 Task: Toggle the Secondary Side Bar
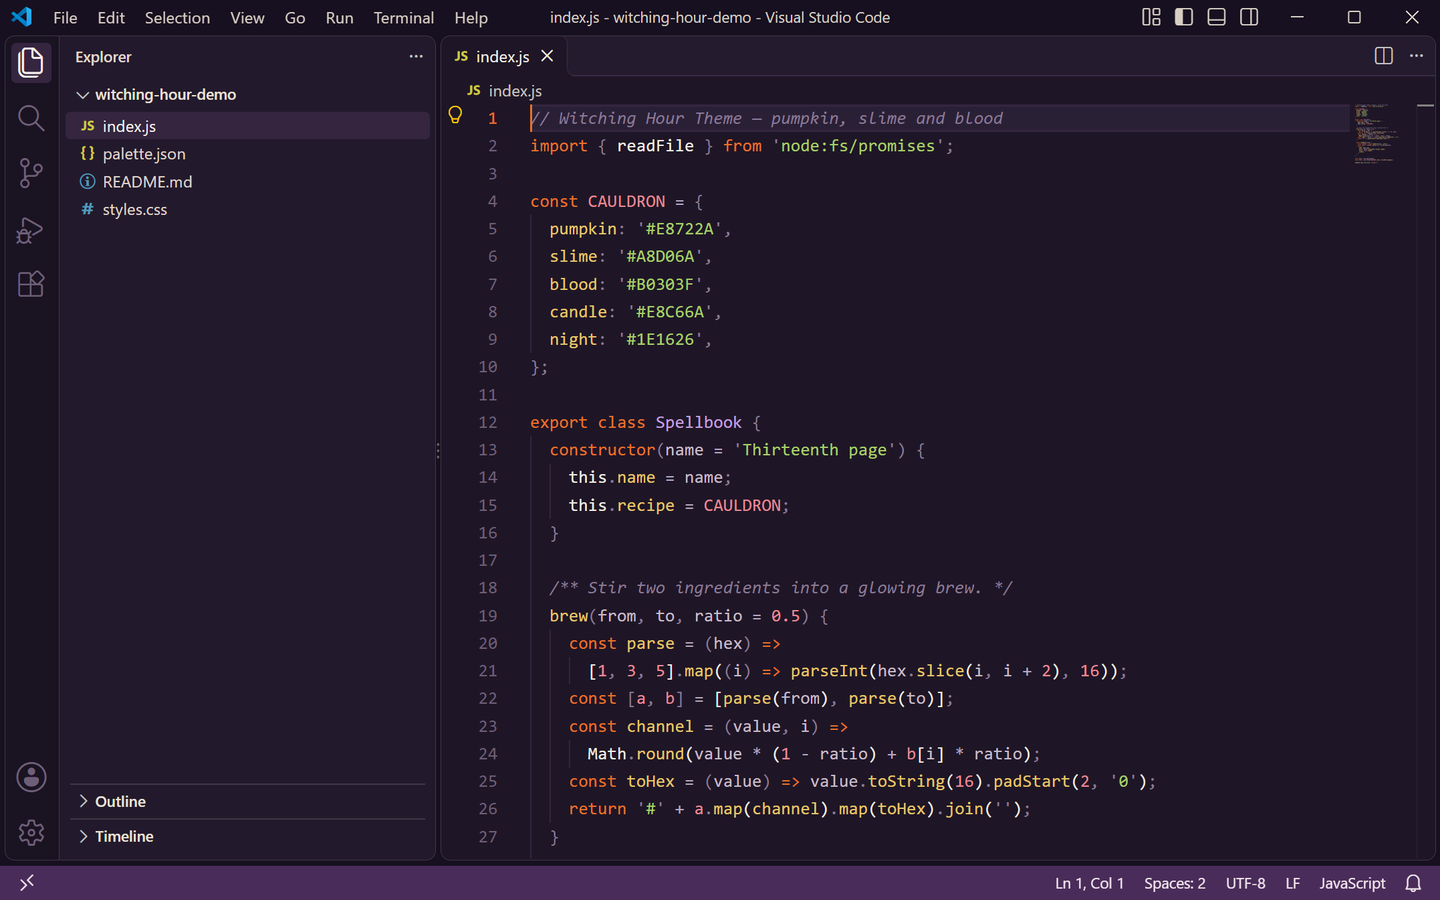1249,17
